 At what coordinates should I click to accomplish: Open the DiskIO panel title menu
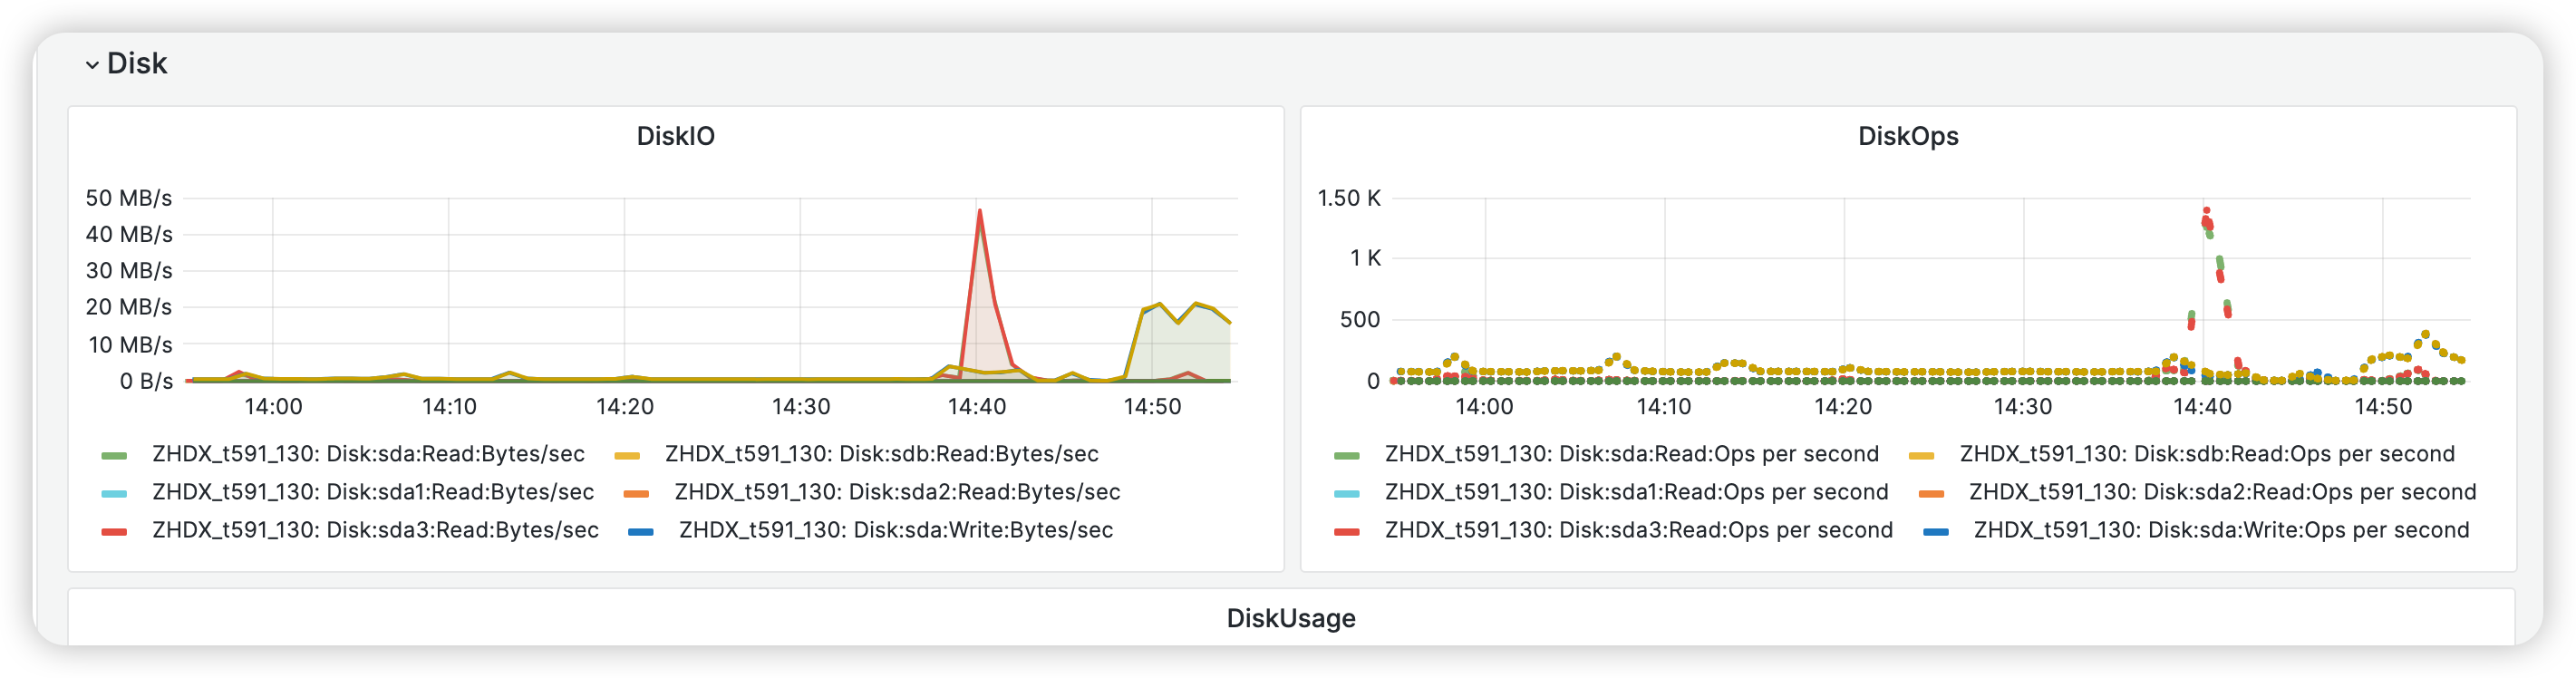(x=676, y=135)
